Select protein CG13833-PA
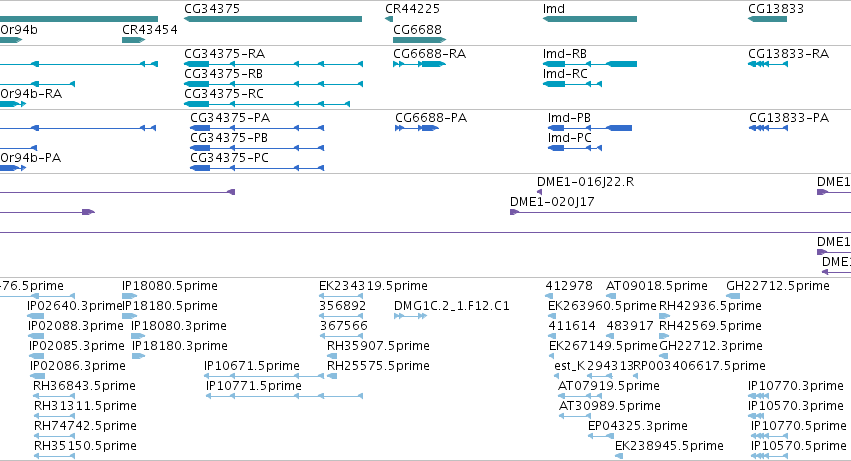This screenshot has height=461, width=851. tap(789, 118)
